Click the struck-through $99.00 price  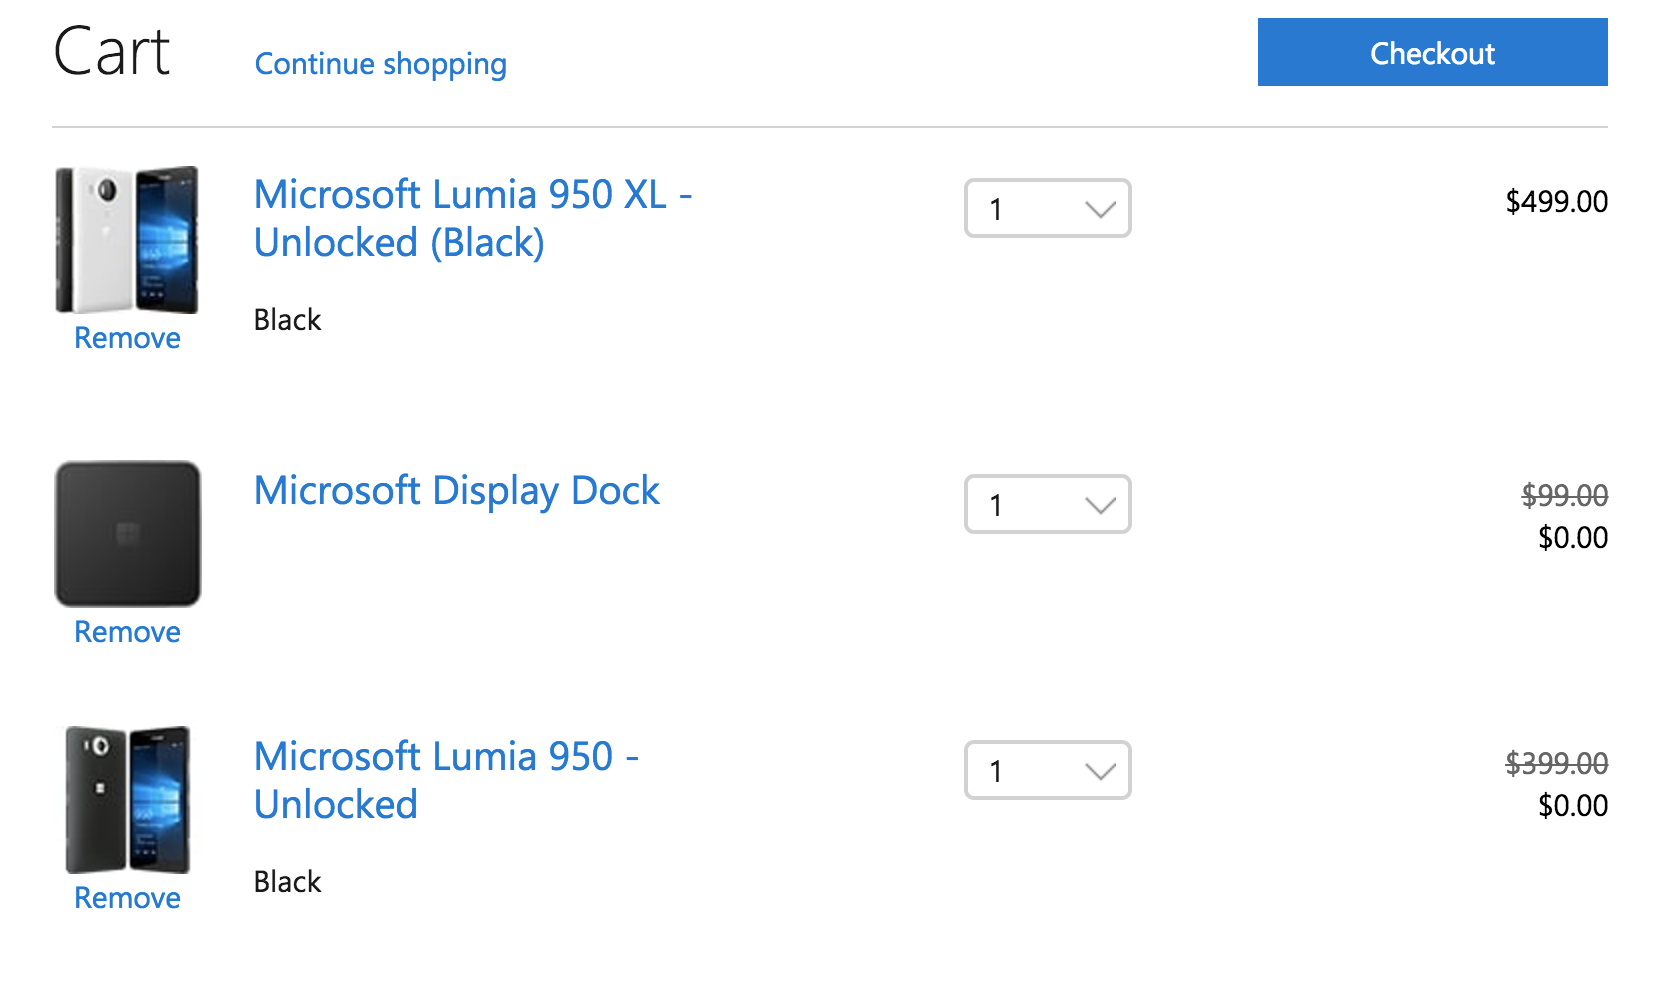tap(1565, 495)
